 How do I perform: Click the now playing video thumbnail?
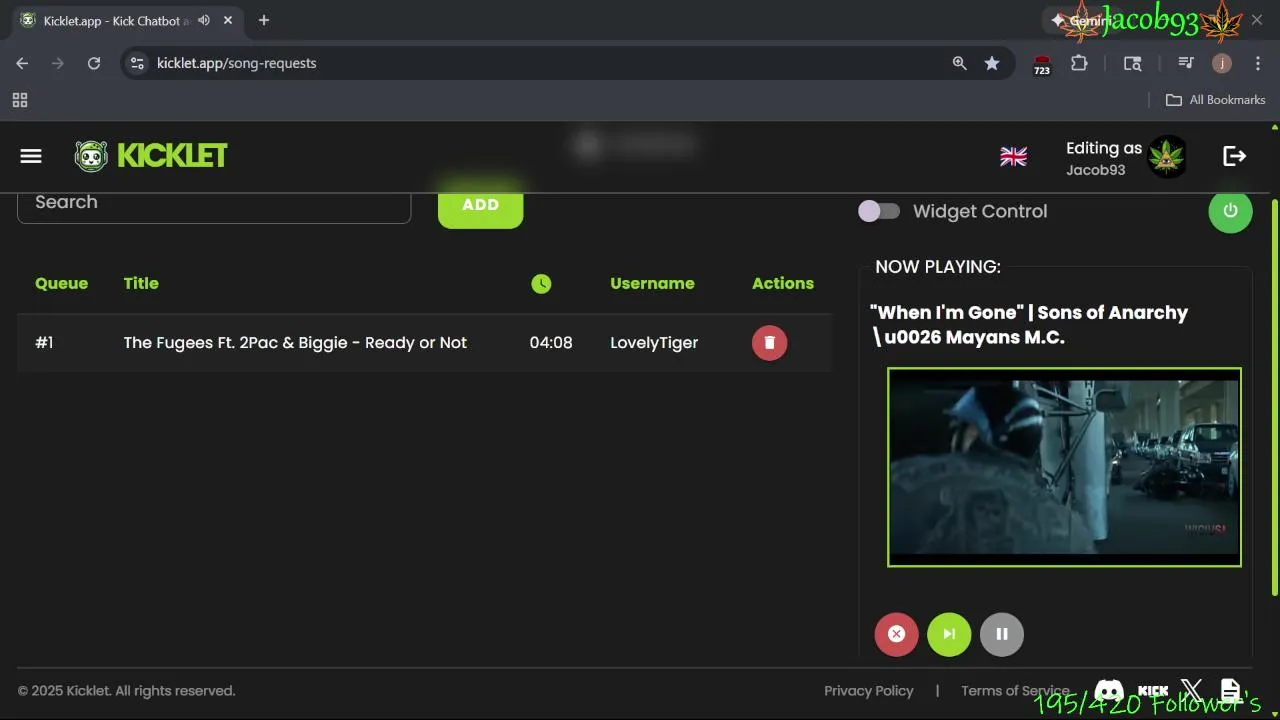click(x=1064, y=467)
